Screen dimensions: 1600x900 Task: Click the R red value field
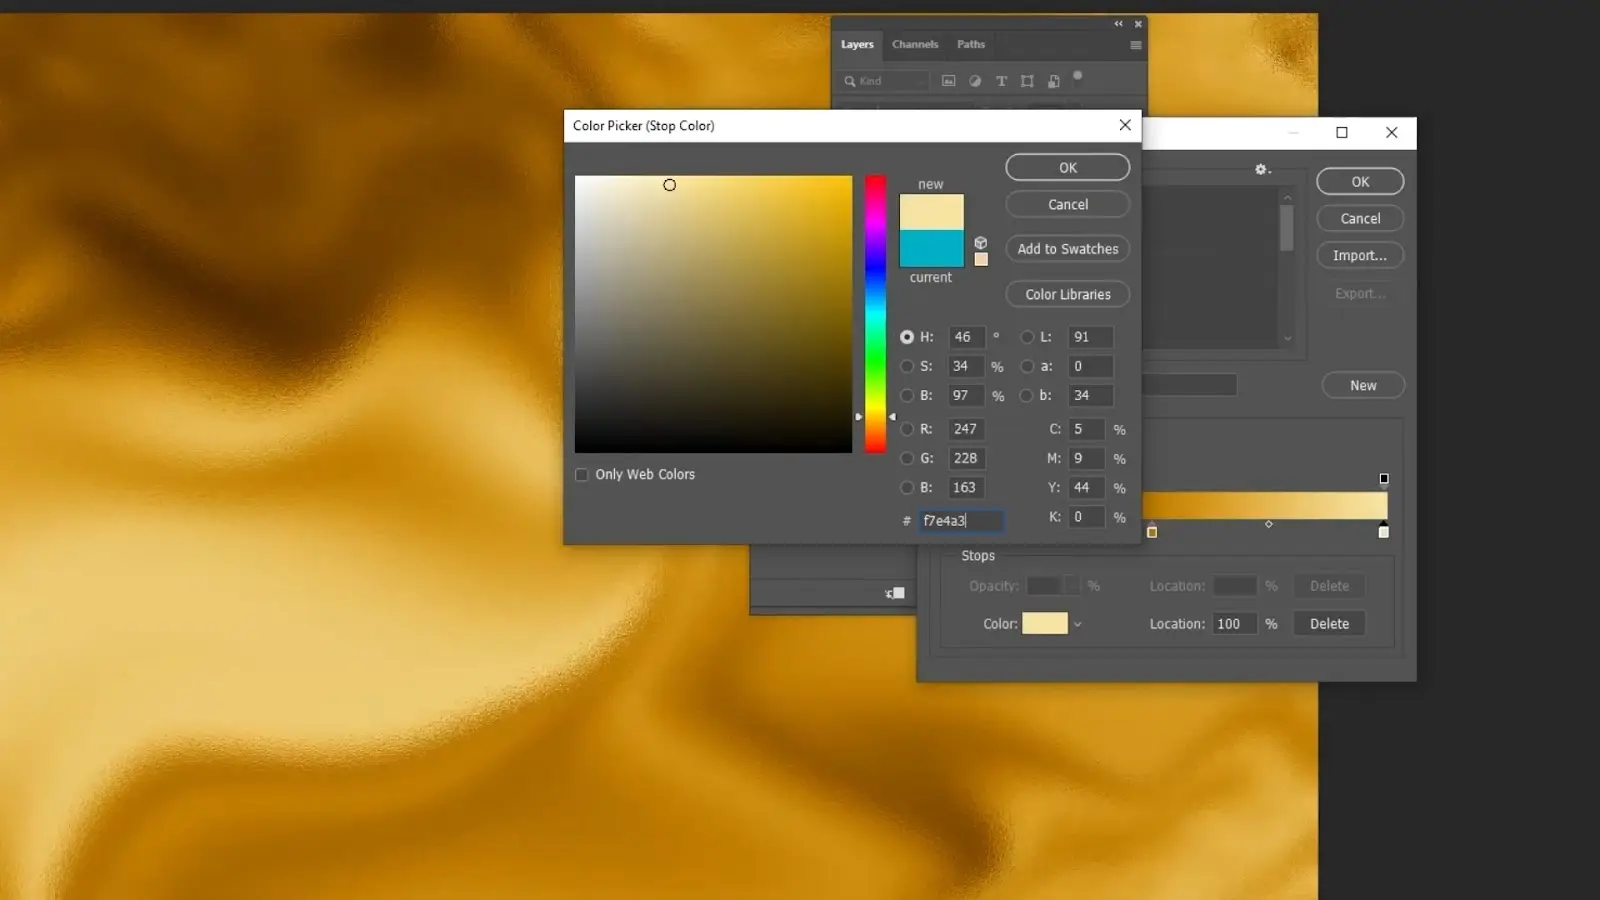point(967,429)
